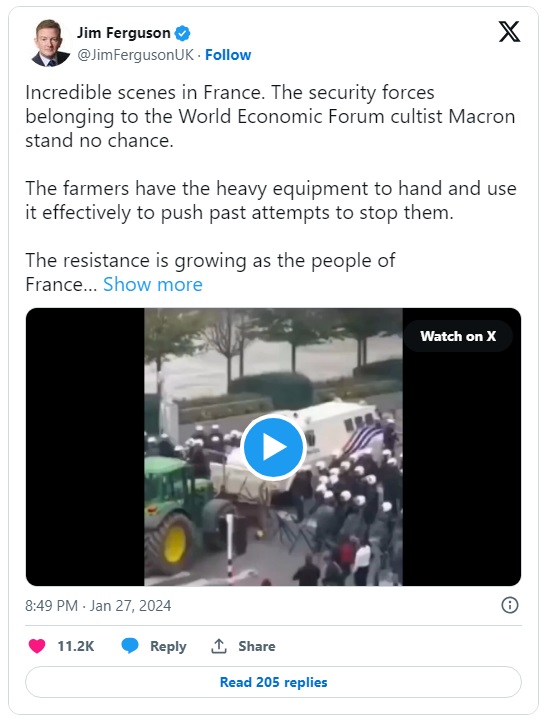Open the @JimFergusonUK handle link
Screen dimensions: 546x724
coord(135,55)
